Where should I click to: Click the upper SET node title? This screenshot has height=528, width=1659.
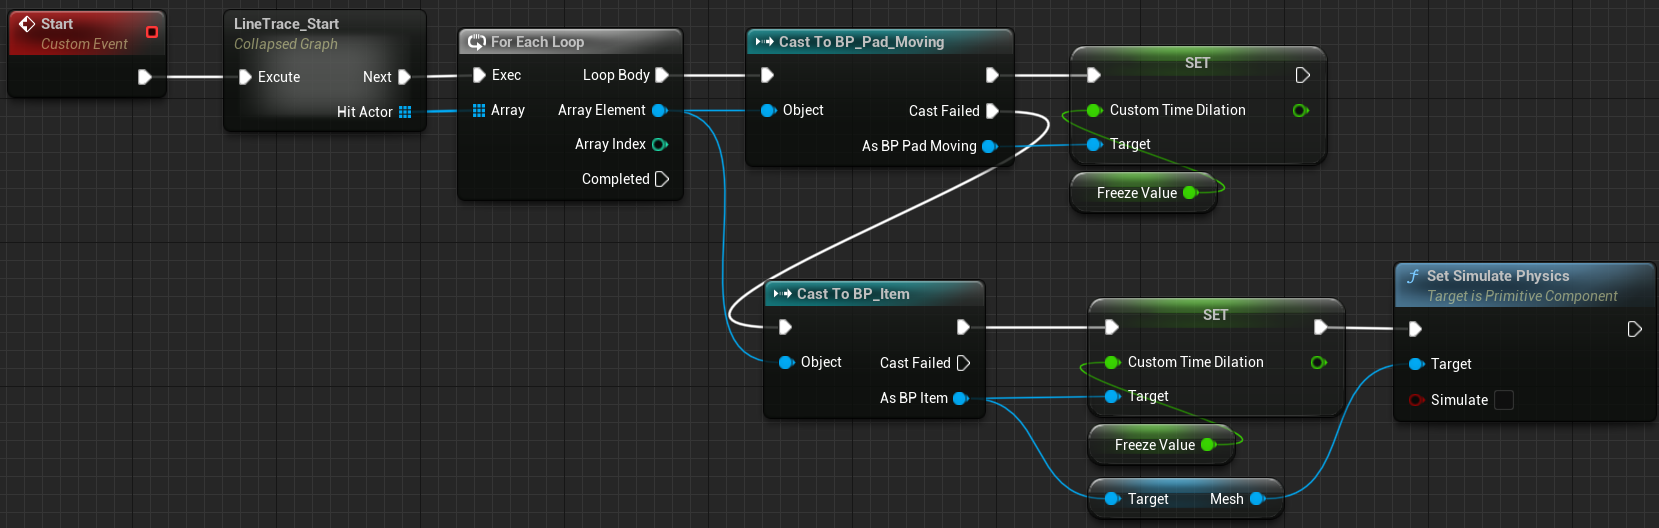(x=1198, y=63)
